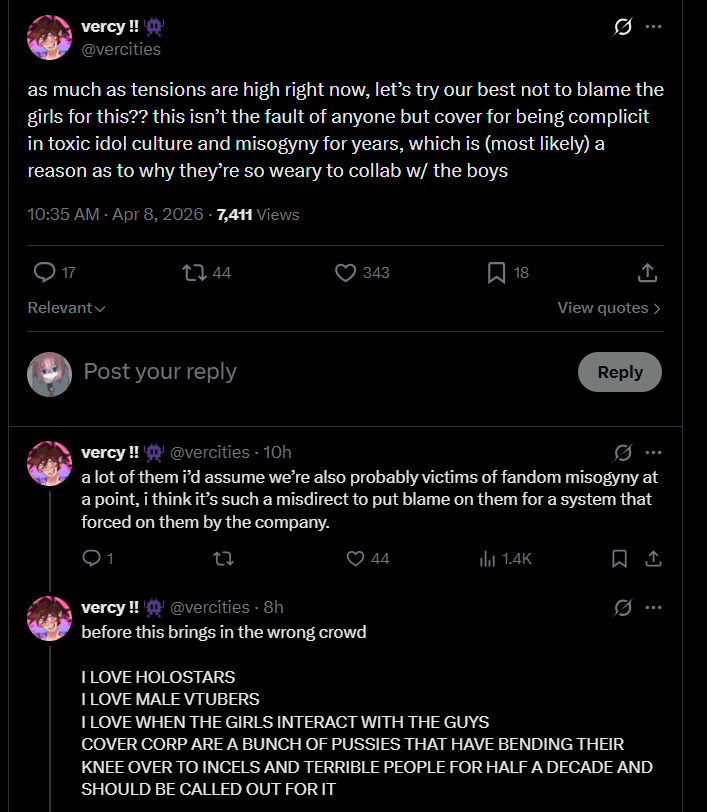Like the 10h reply with 44 likes
Viewport: 707px width, 812px height.
coord(355,559)
